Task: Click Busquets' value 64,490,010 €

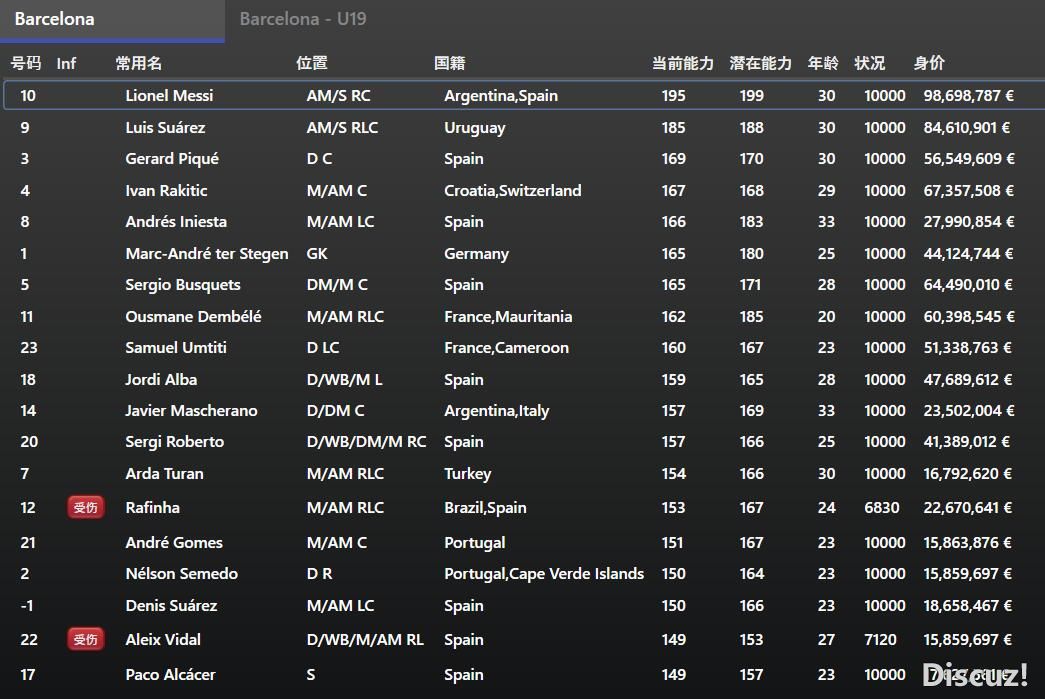Action: tap(968, 285)
